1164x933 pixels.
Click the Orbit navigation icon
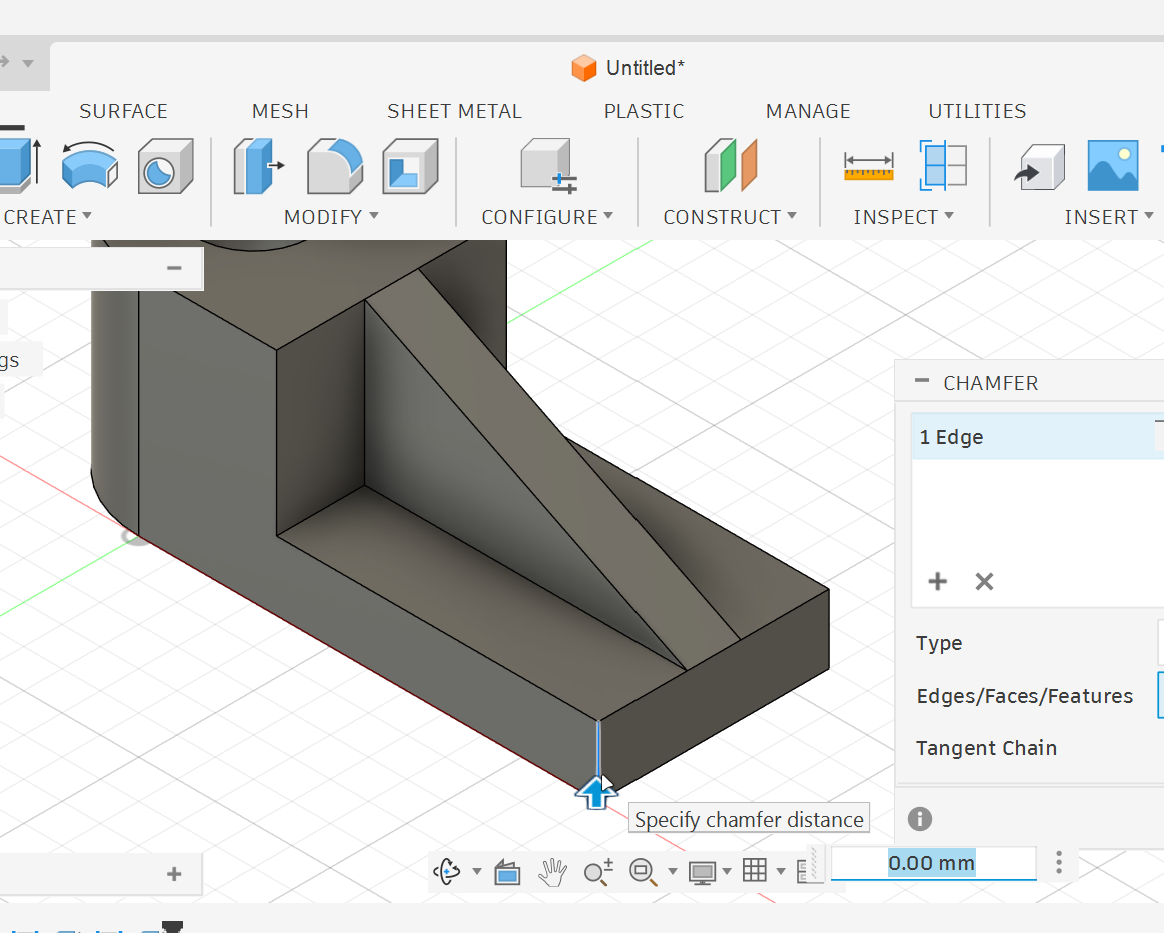click(x=447, y=871)
